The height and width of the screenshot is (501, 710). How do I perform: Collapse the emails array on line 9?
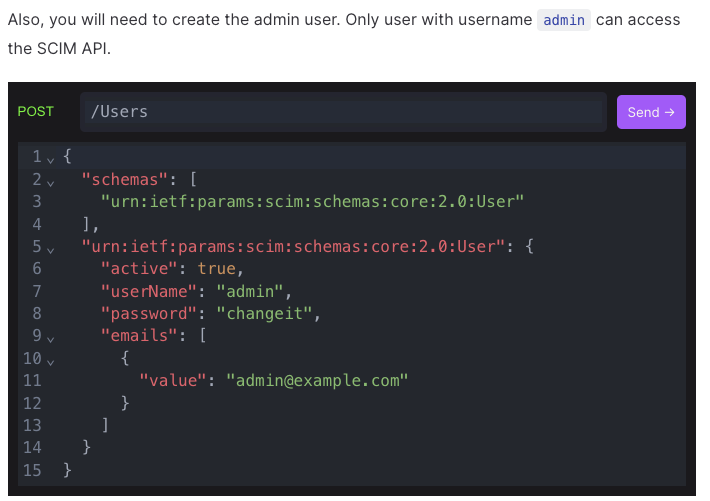tap(51, 339)
